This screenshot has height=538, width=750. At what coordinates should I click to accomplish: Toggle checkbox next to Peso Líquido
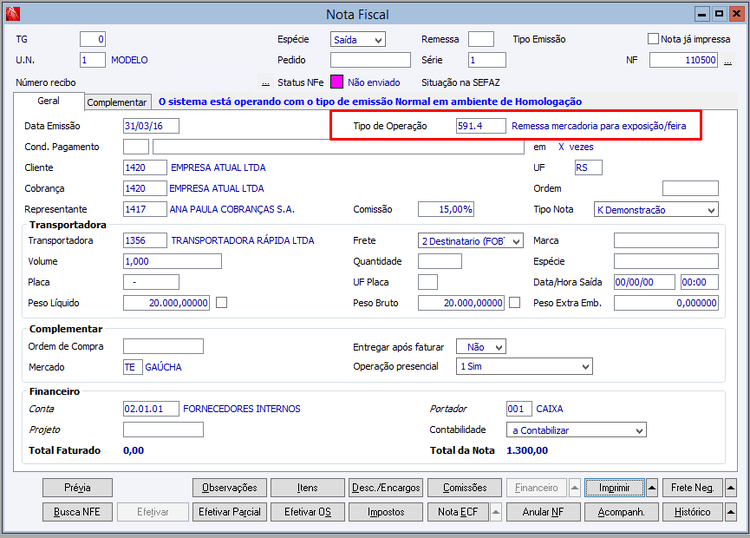click(x=221, y=303)
